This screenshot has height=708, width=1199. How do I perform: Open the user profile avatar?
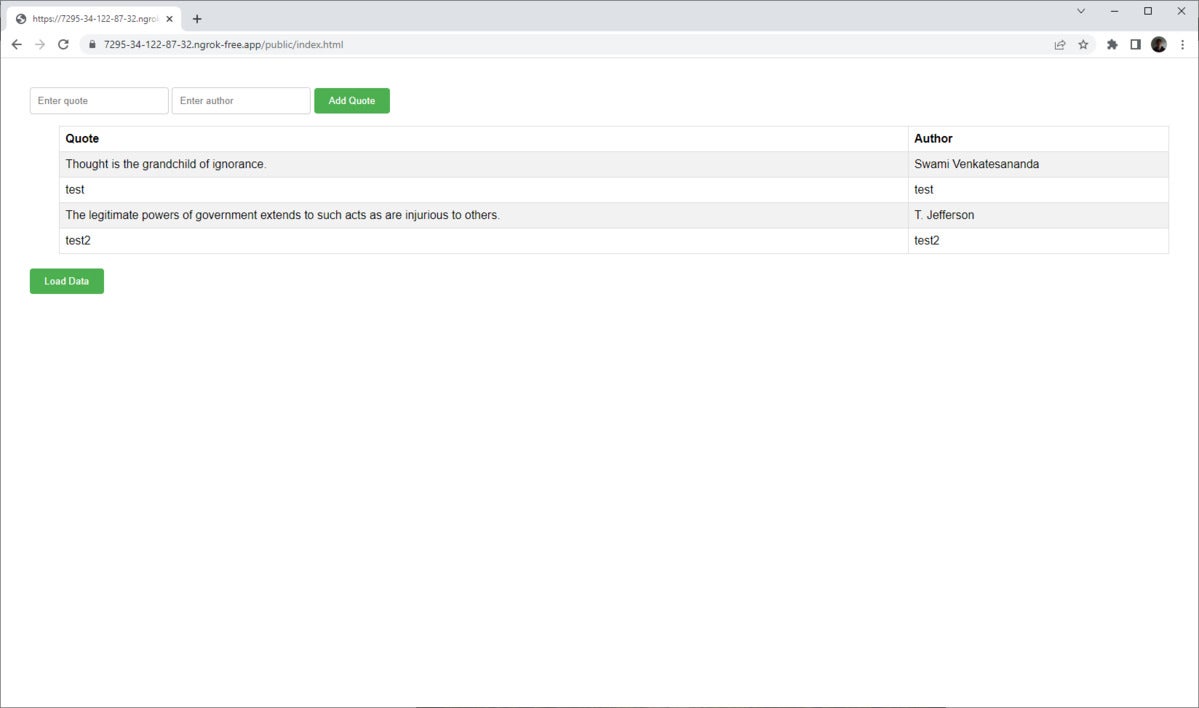click(1158, 44)
